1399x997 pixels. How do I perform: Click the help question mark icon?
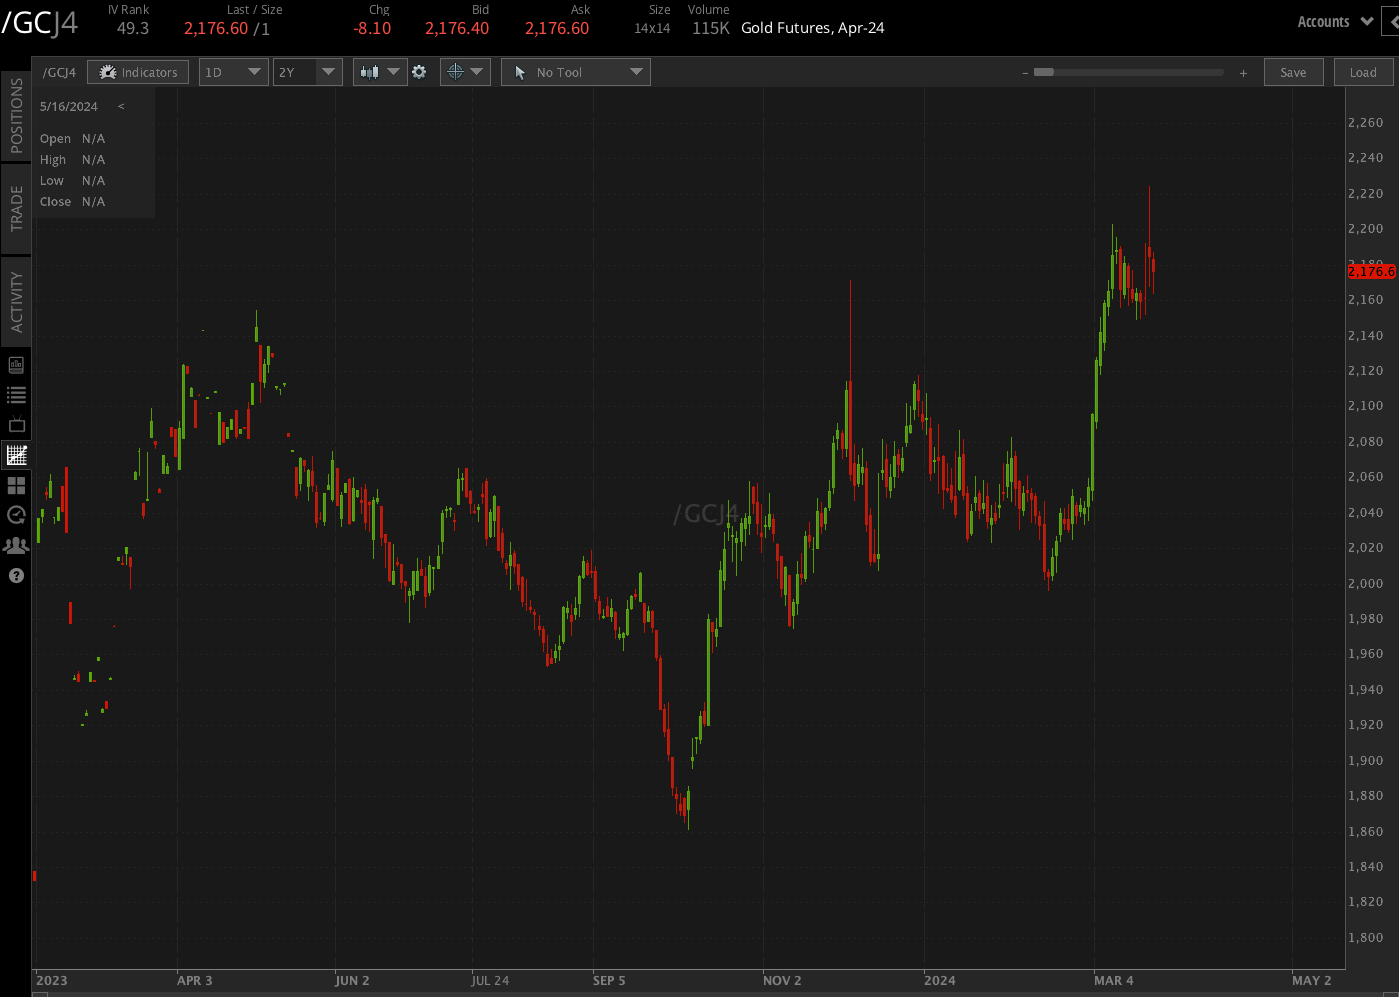tap(16, 575)
